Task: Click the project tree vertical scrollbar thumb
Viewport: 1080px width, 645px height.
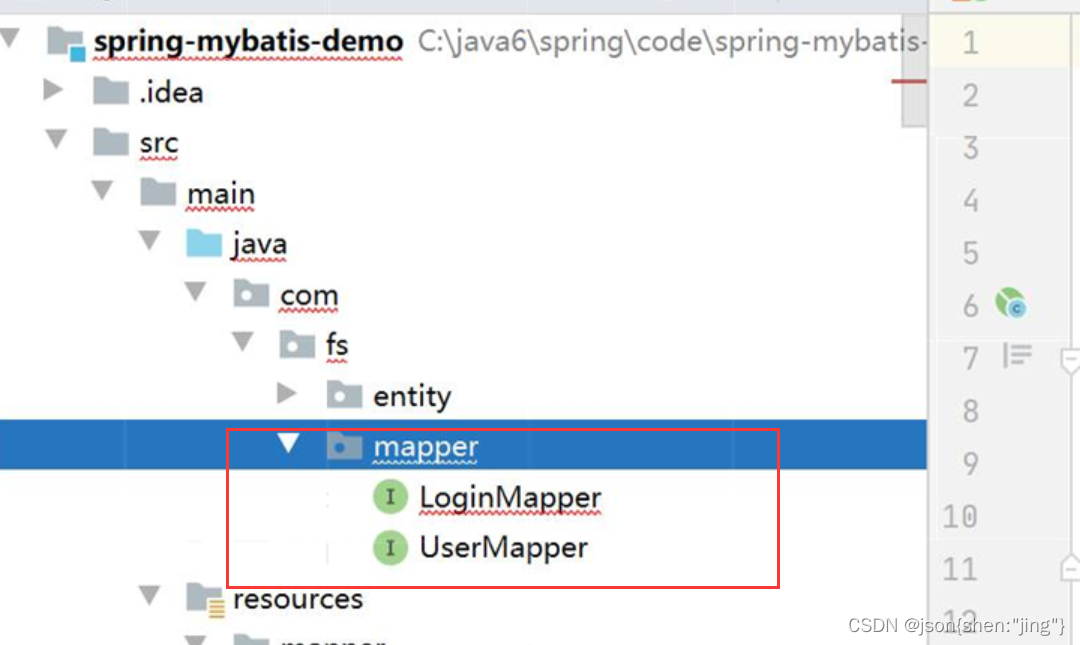Action: tap(914, 71)
